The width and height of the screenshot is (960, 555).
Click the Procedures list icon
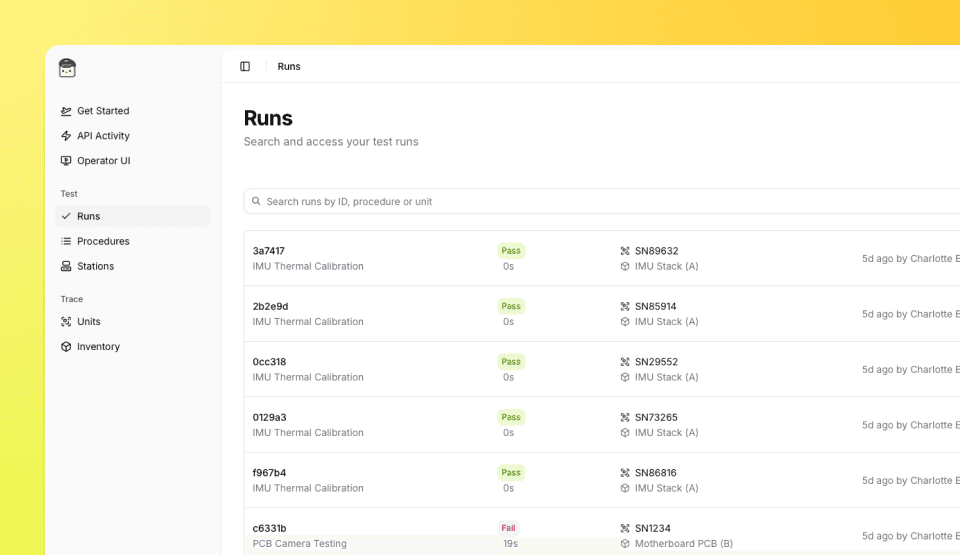[66, 241]
